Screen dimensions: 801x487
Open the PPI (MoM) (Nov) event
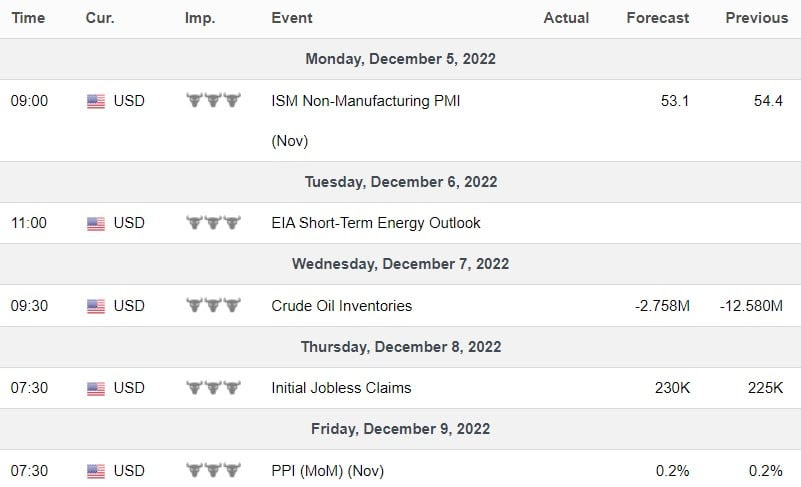pos(327,471)
